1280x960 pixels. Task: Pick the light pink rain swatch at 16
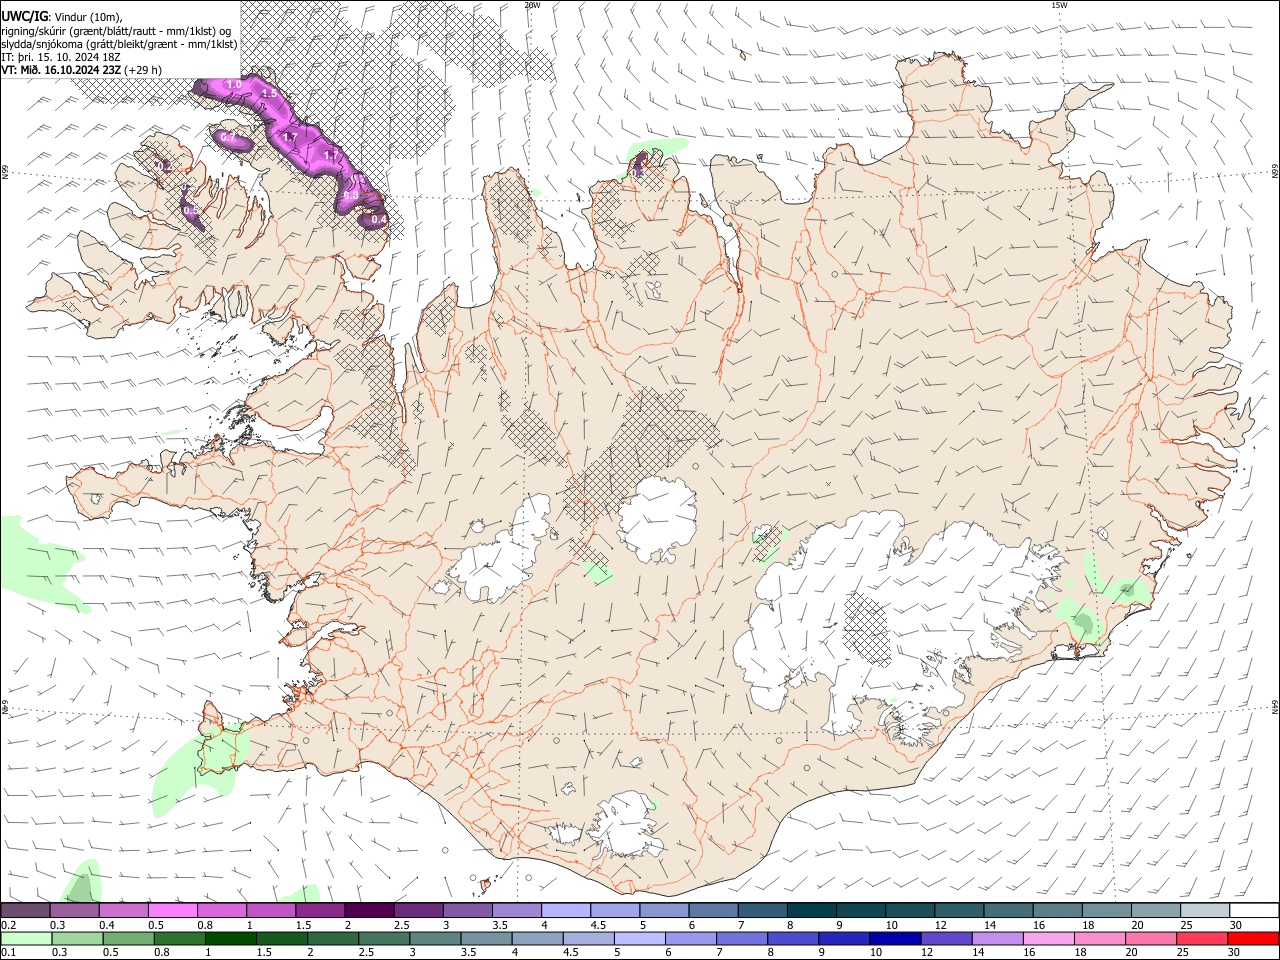[1049, 938]
